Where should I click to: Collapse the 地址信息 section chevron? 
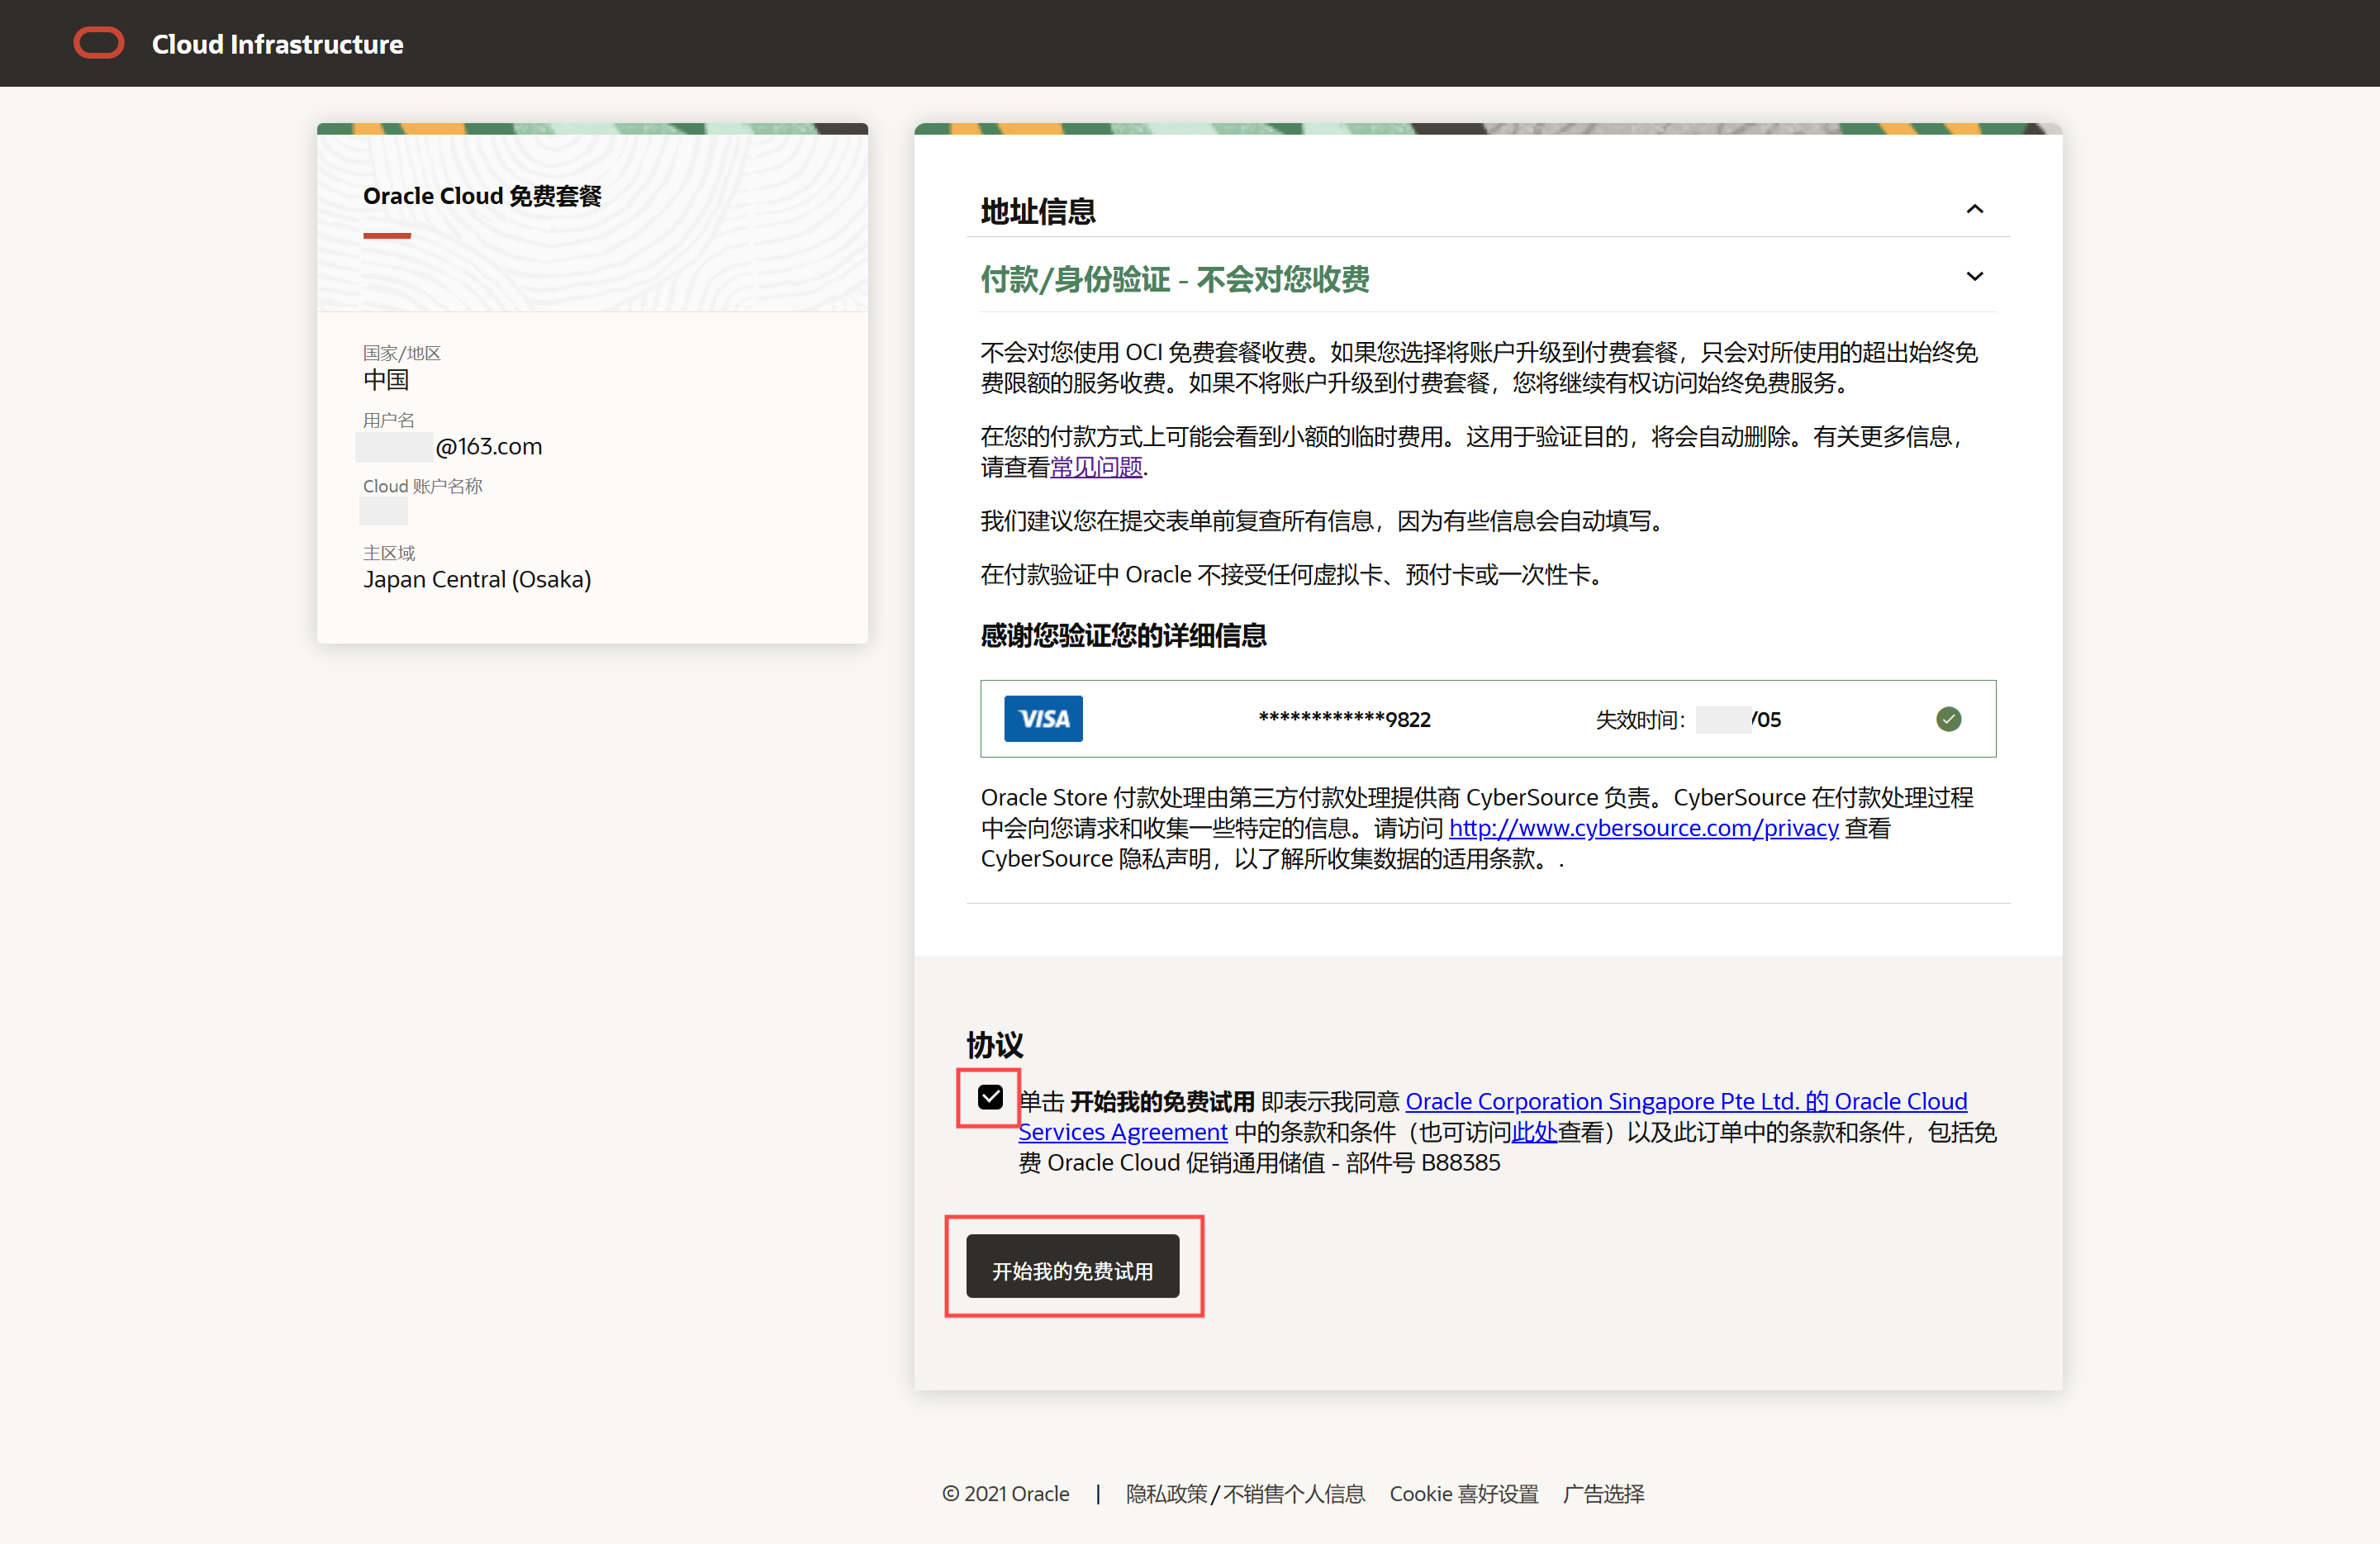(1974, 209)
